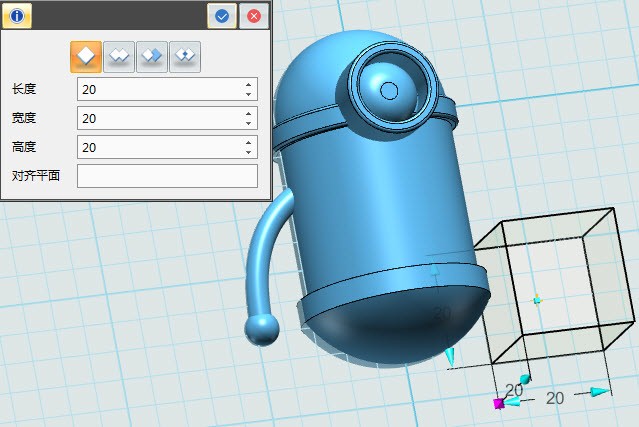Screen dimensions: 639x427
Task: Select the Subtract boolean mode icon
Action: (152, 57)
